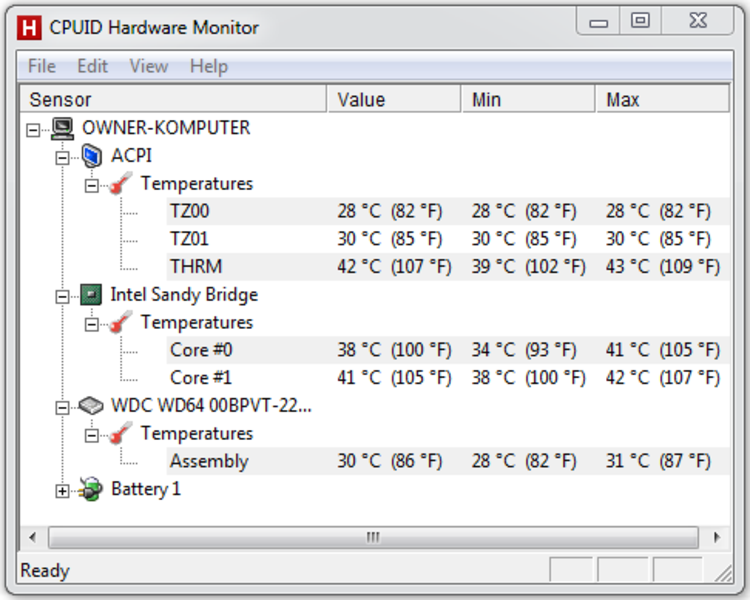The image size is (750, 600).
Task: Click the Value column header
Action: [x=394, y=100]
